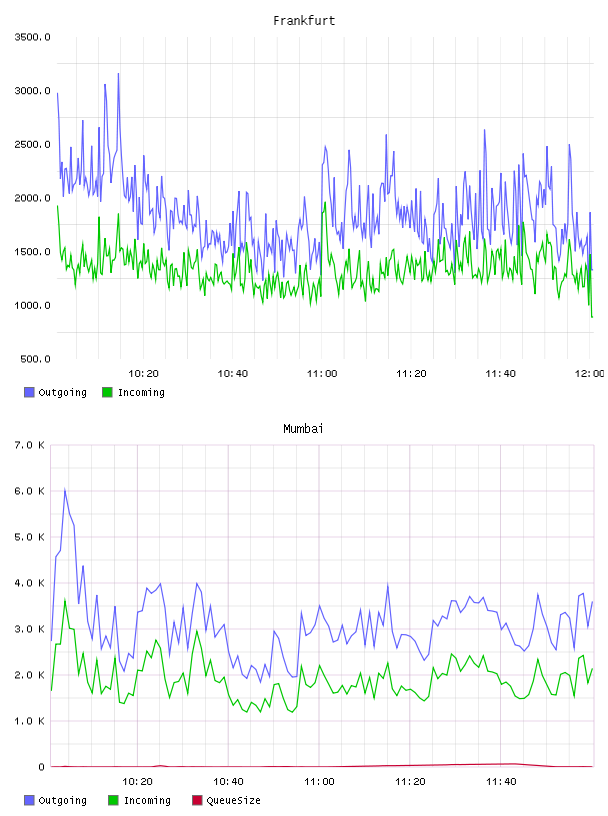The image size is (608, 816).
Task: Click the green Incoming swatch in Mumbai legend
Action: pos(113,800)
